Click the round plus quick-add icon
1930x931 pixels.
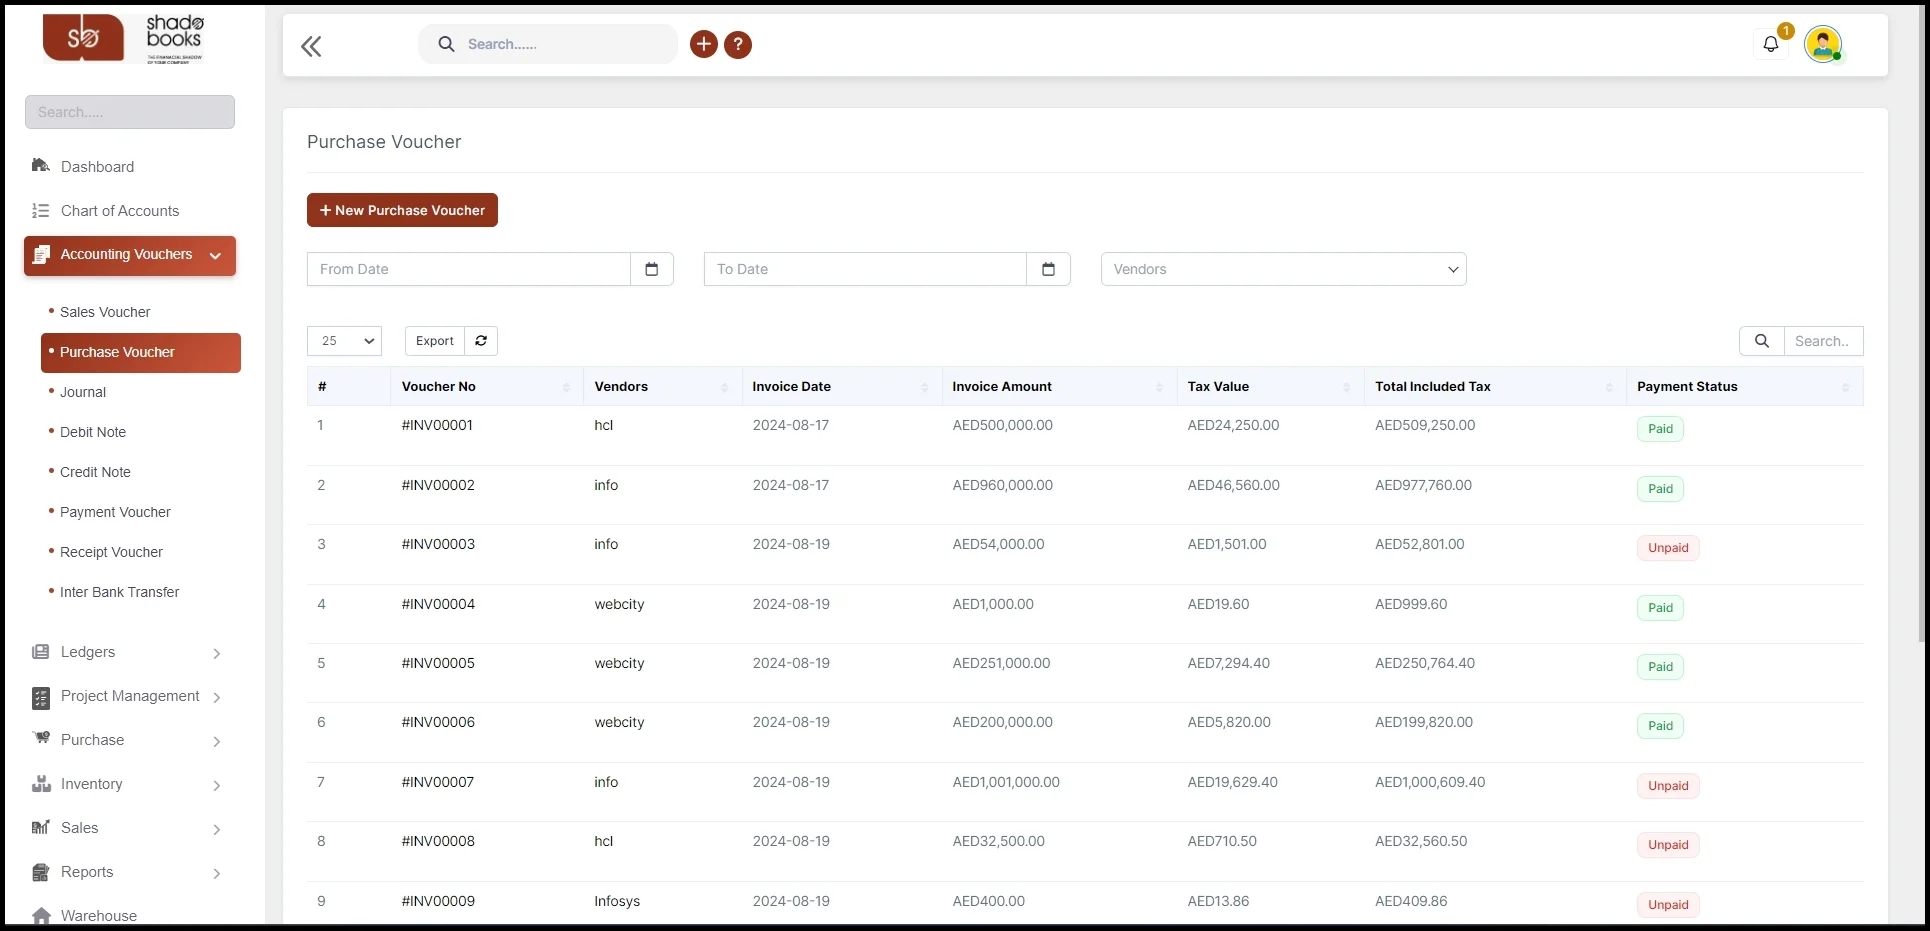[x=704, y=44]
